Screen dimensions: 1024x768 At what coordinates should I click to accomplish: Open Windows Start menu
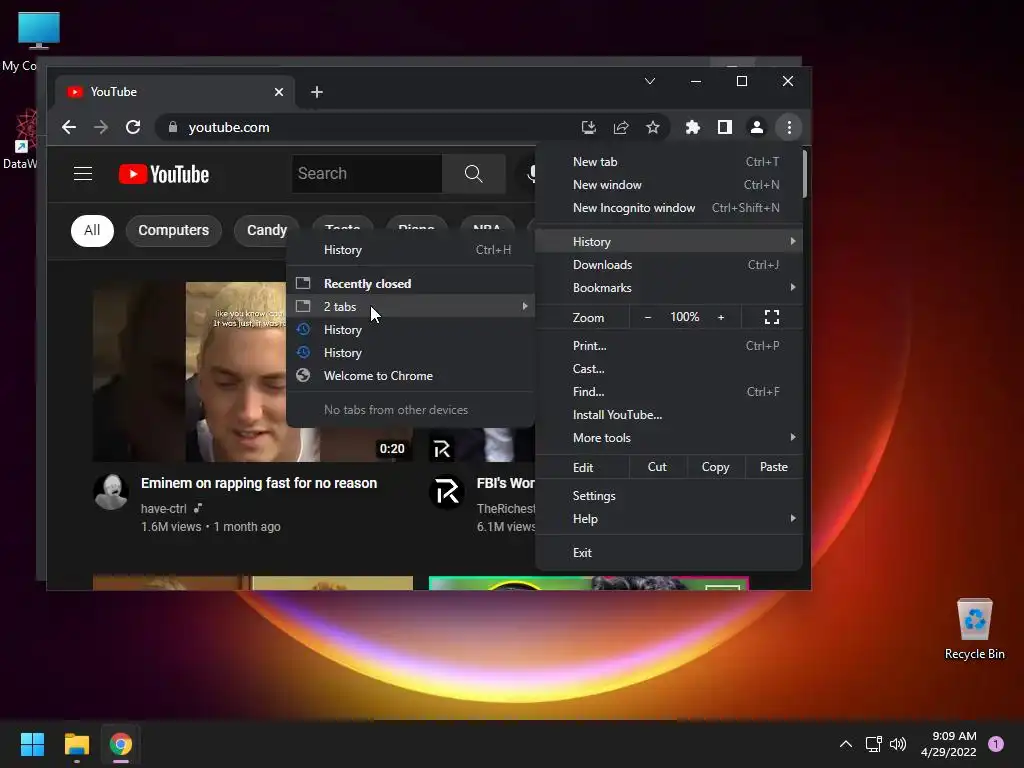[x=32, y=744]
